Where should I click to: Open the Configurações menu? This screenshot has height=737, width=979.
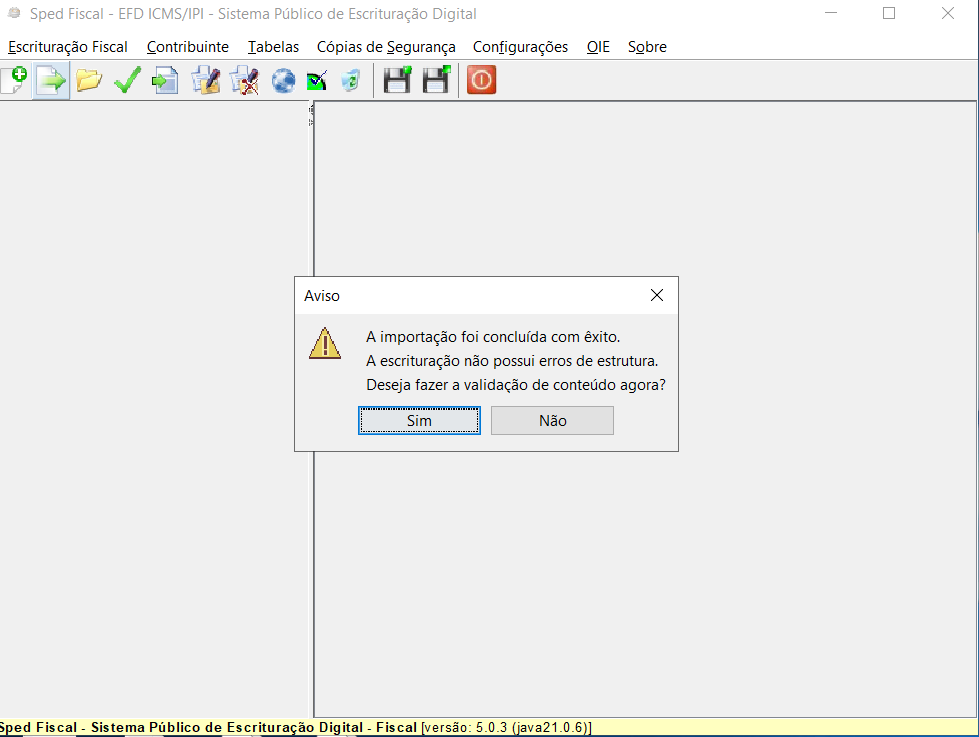tap(520, 47)
